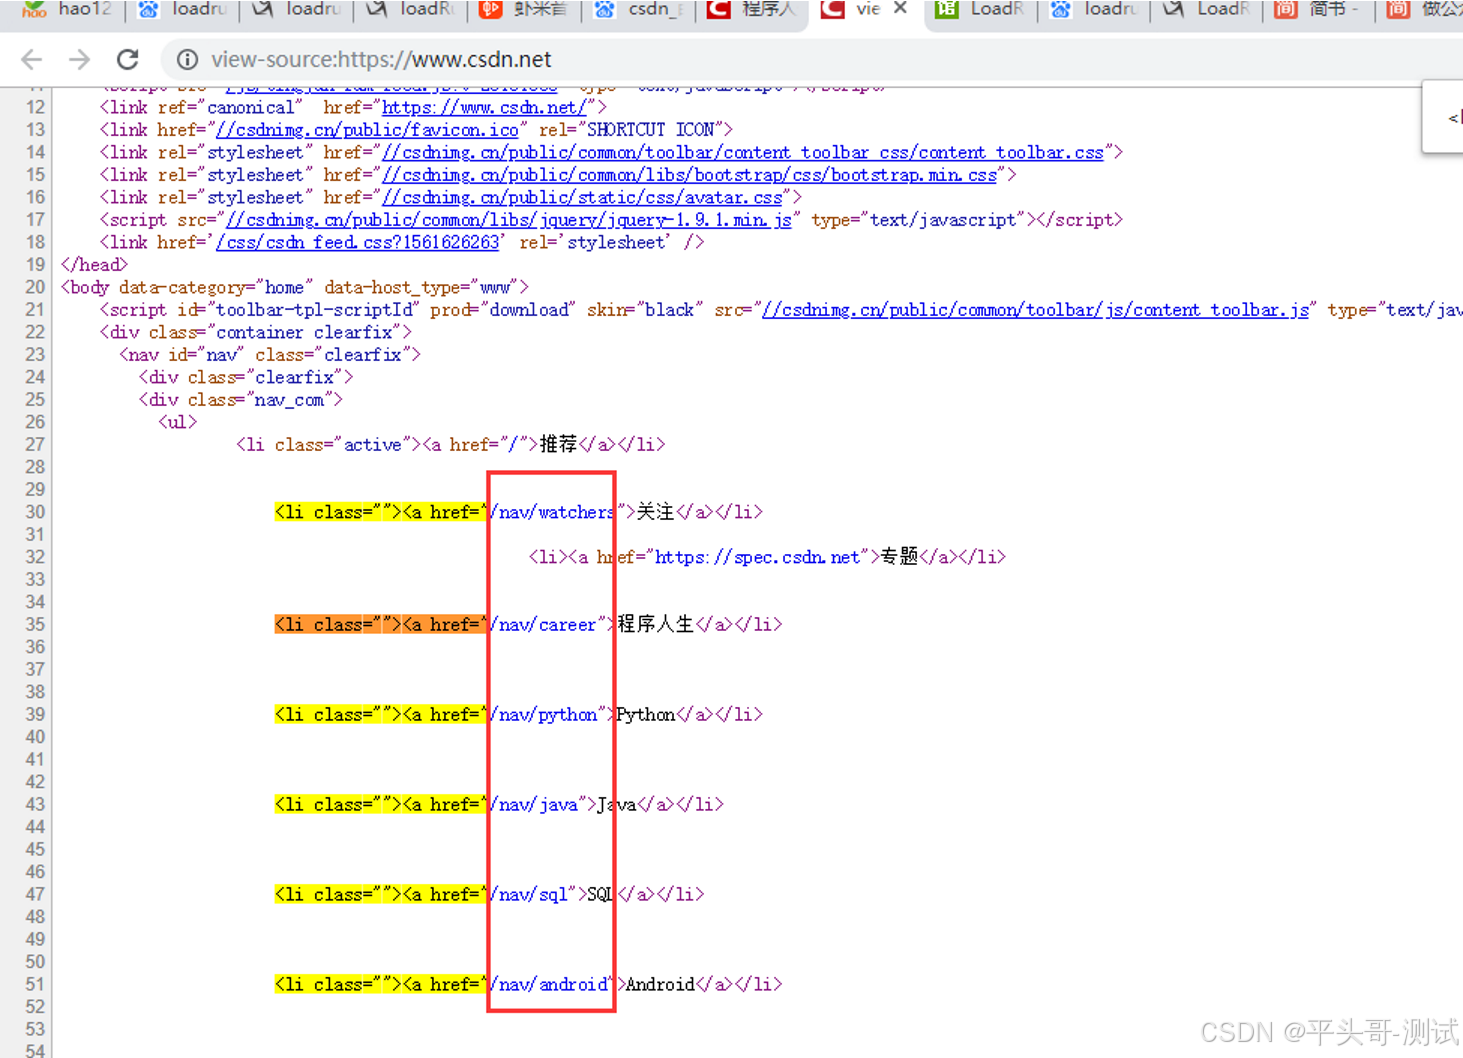The height and width of the screenshot is (1058, 1463).
Task: Open the content_toolbar.css link
Action: pos(743,152)
